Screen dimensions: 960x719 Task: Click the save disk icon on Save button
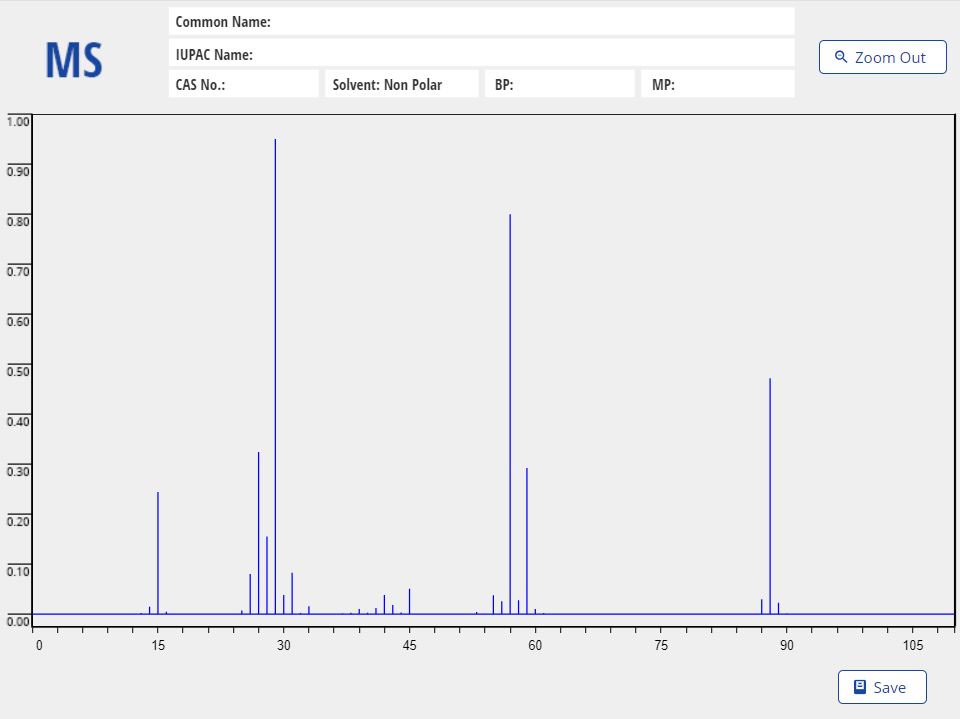[859, 687]
